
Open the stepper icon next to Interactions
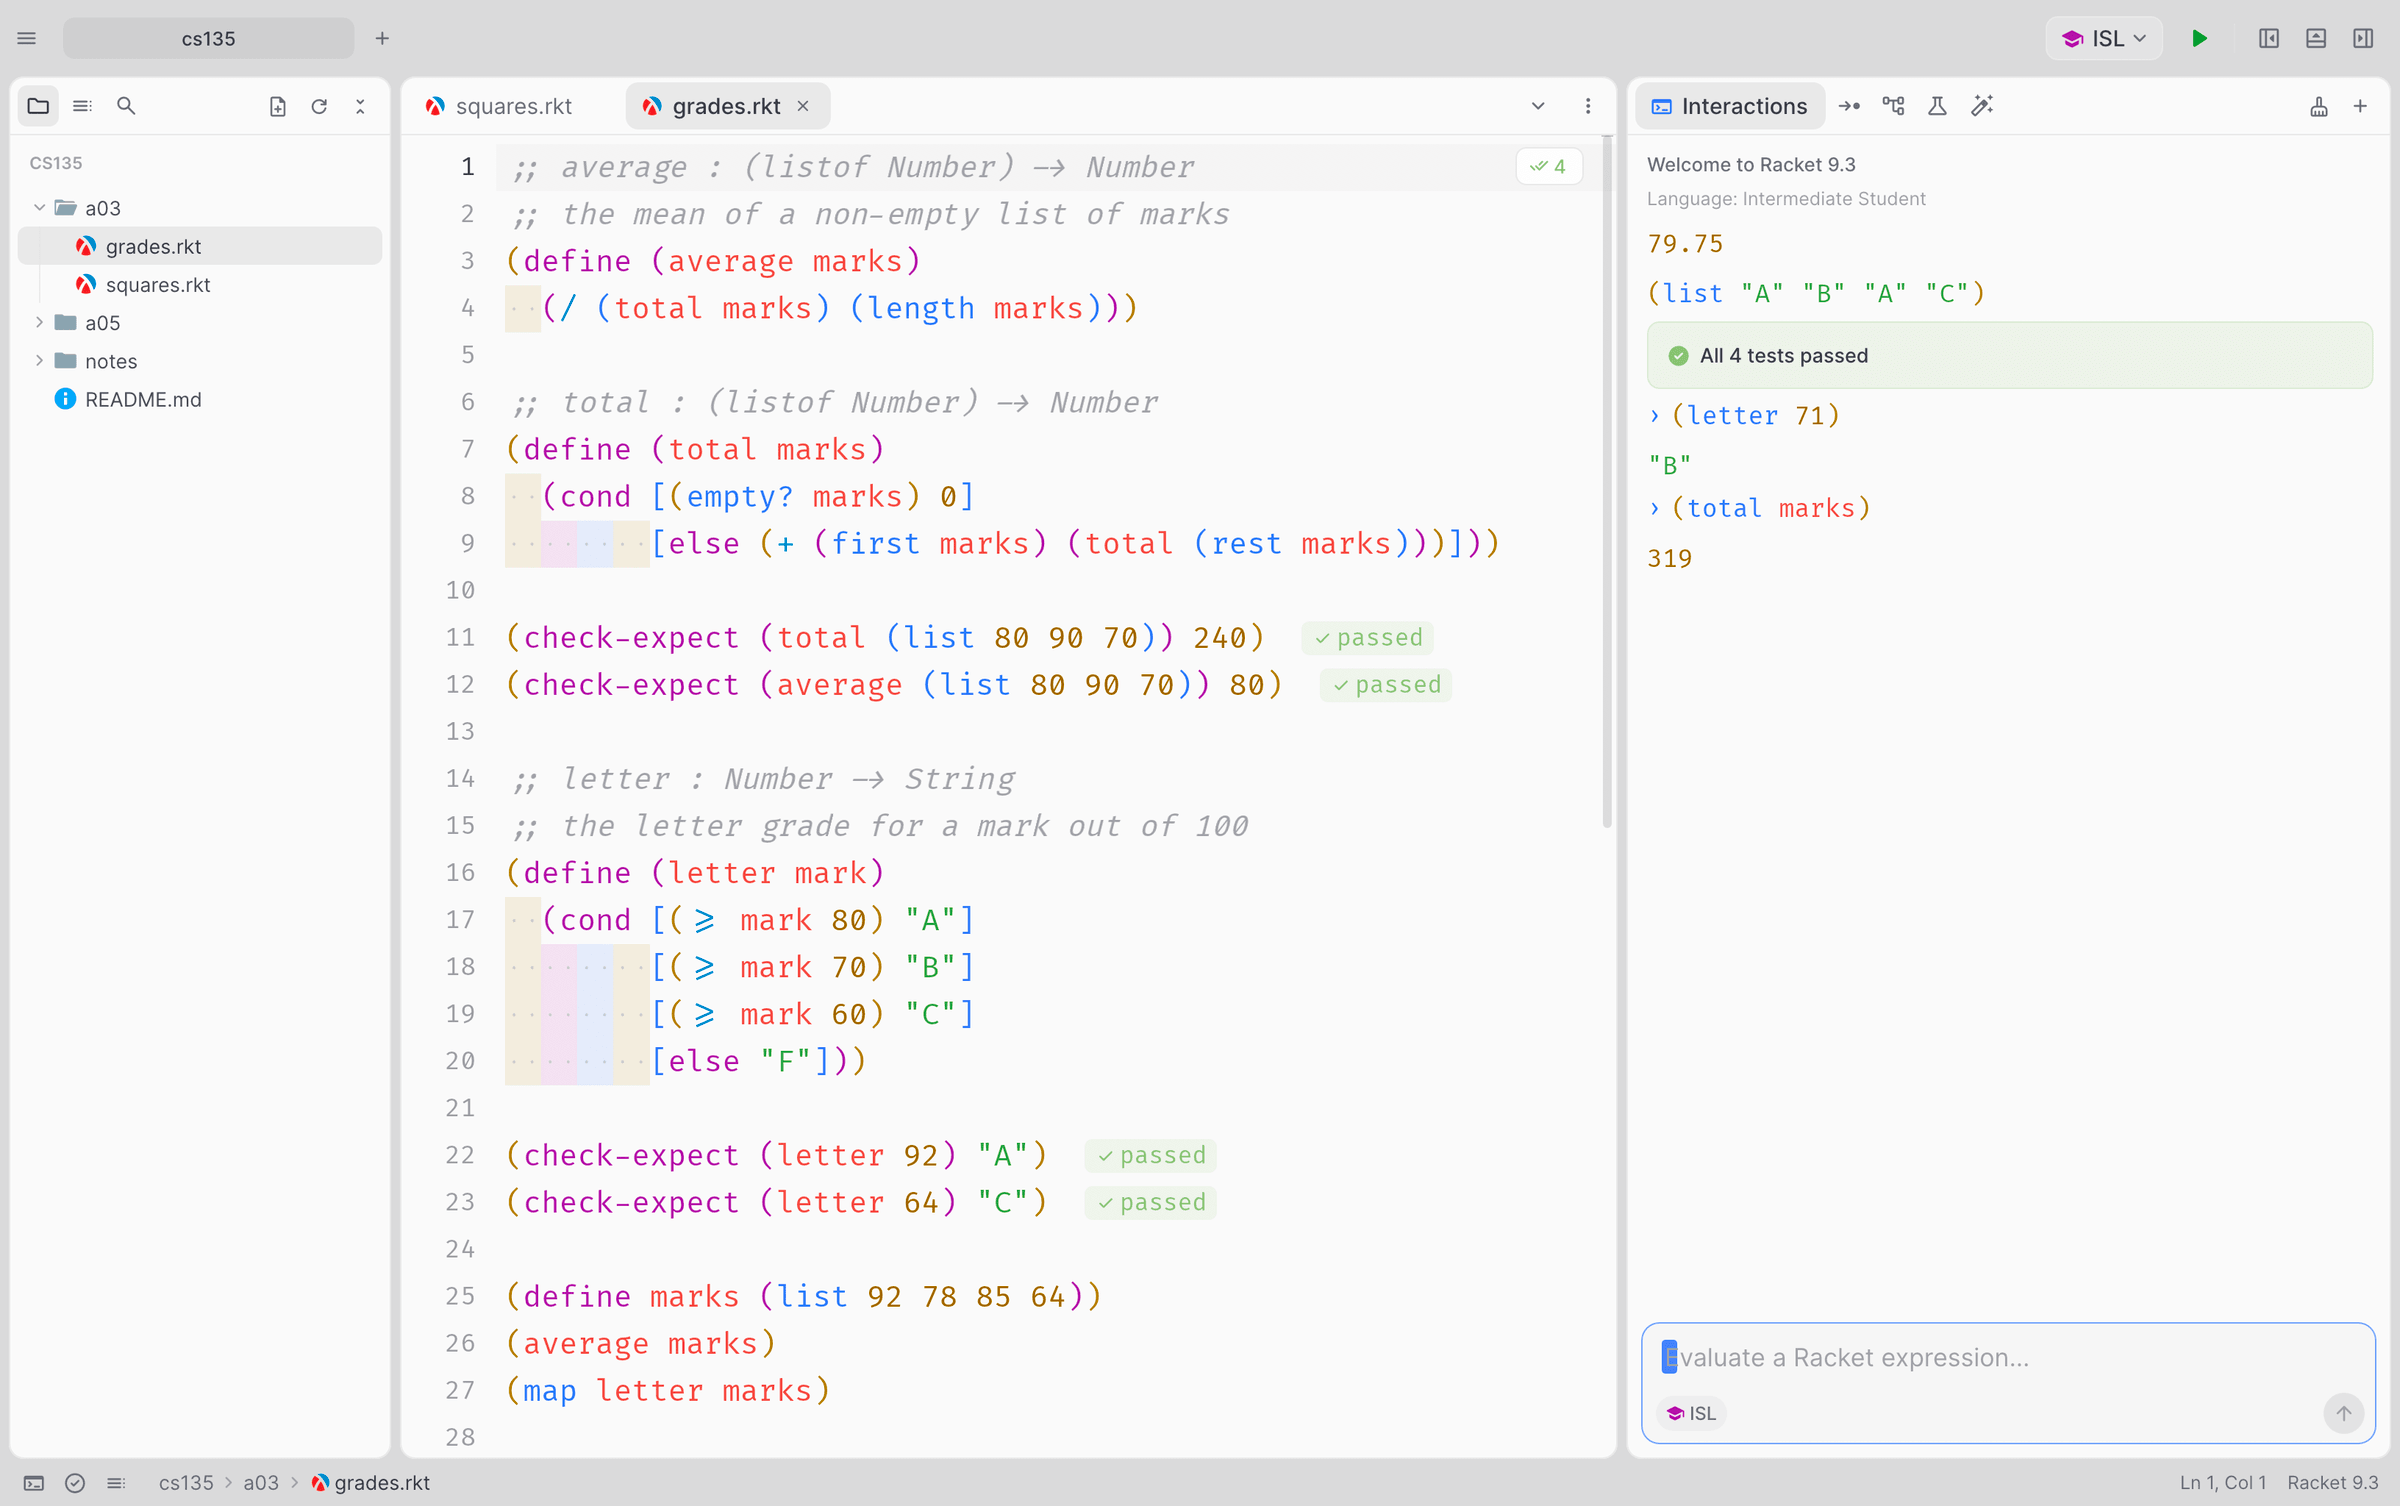tap(1849, 106)
